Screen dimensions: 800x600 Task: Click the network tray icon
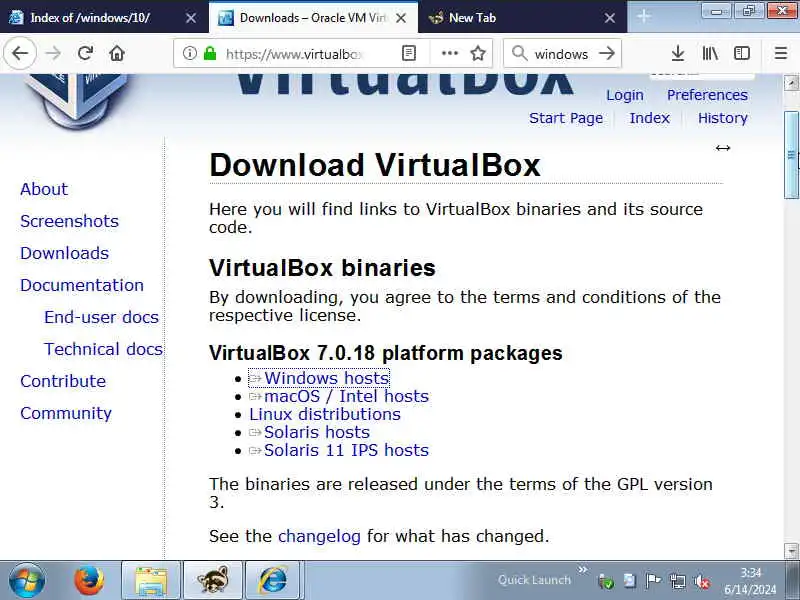tap(678, 581)
